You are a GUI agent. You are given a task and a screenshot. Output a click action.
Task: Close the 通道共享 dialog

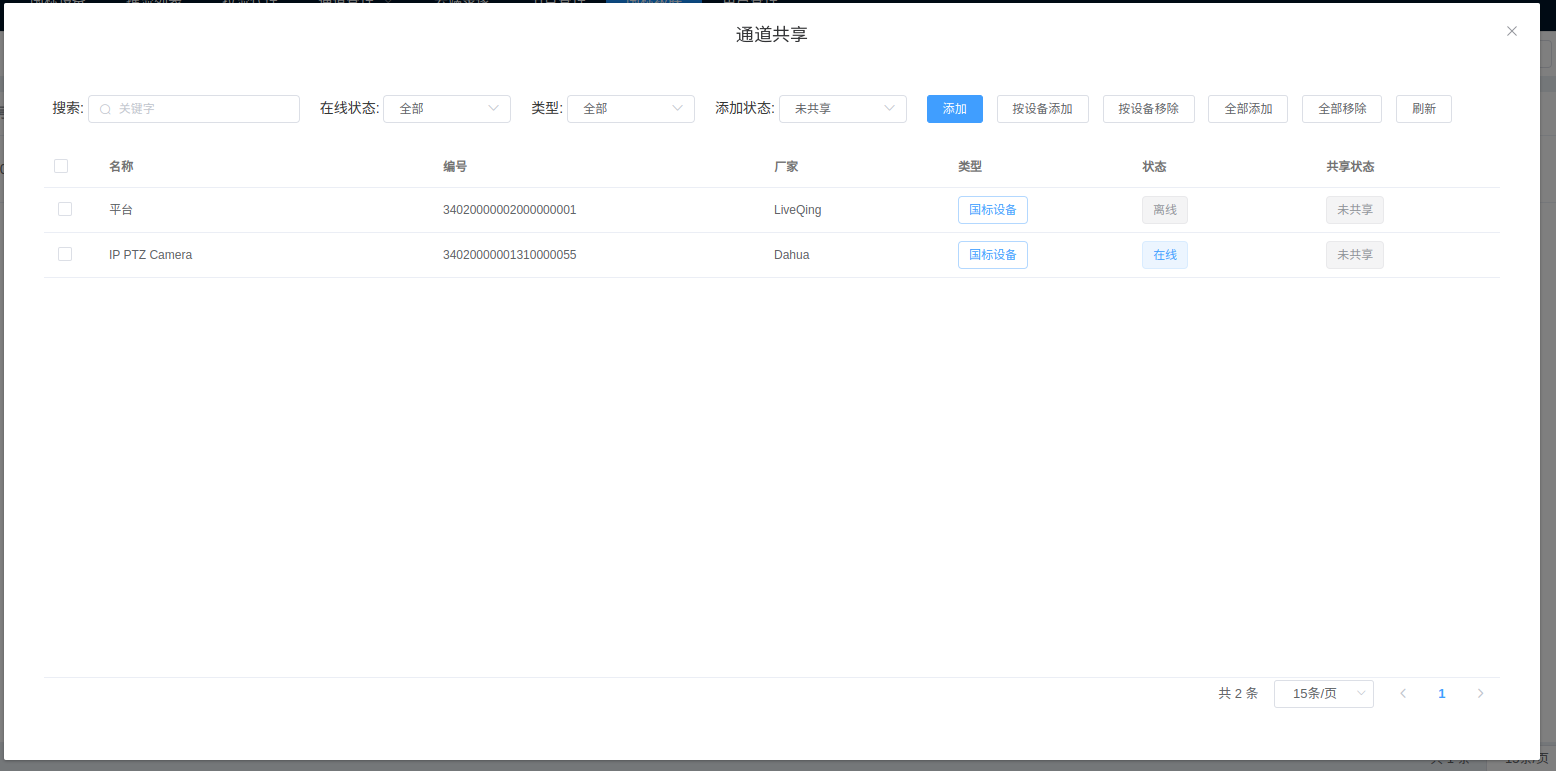click(x=1512, y=31)
